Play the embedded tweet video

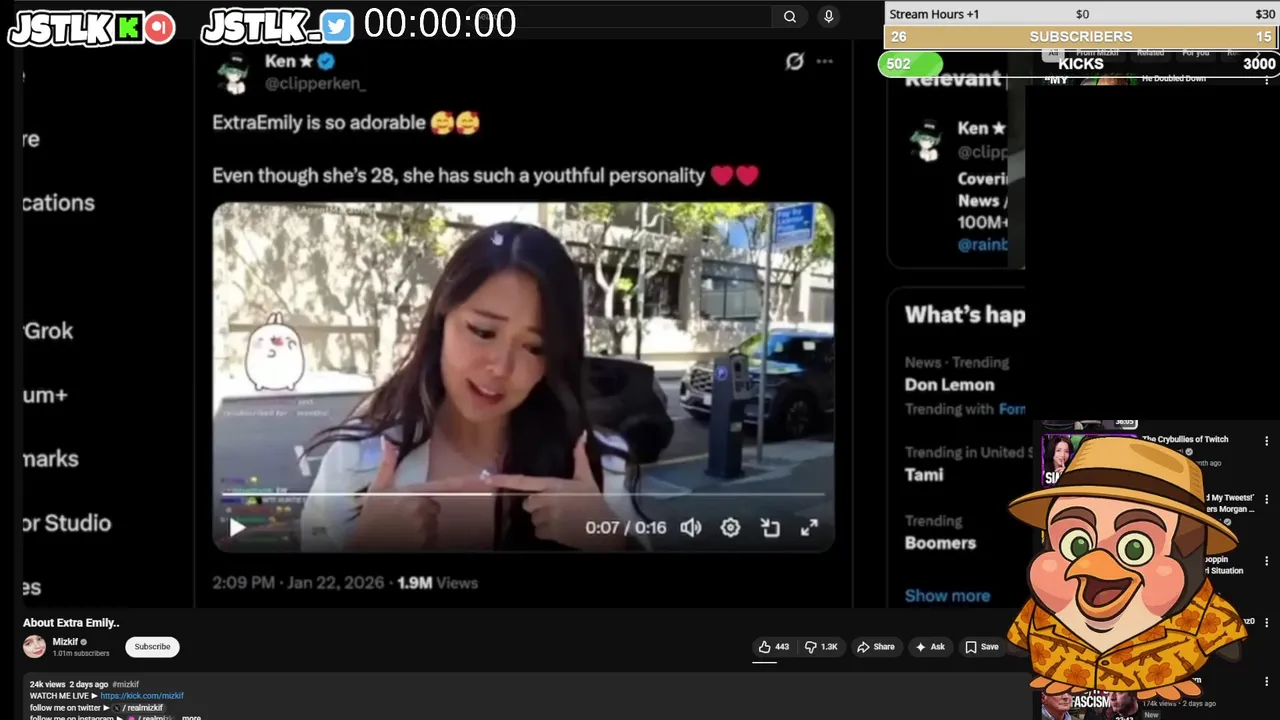click(x=237, y=528)
